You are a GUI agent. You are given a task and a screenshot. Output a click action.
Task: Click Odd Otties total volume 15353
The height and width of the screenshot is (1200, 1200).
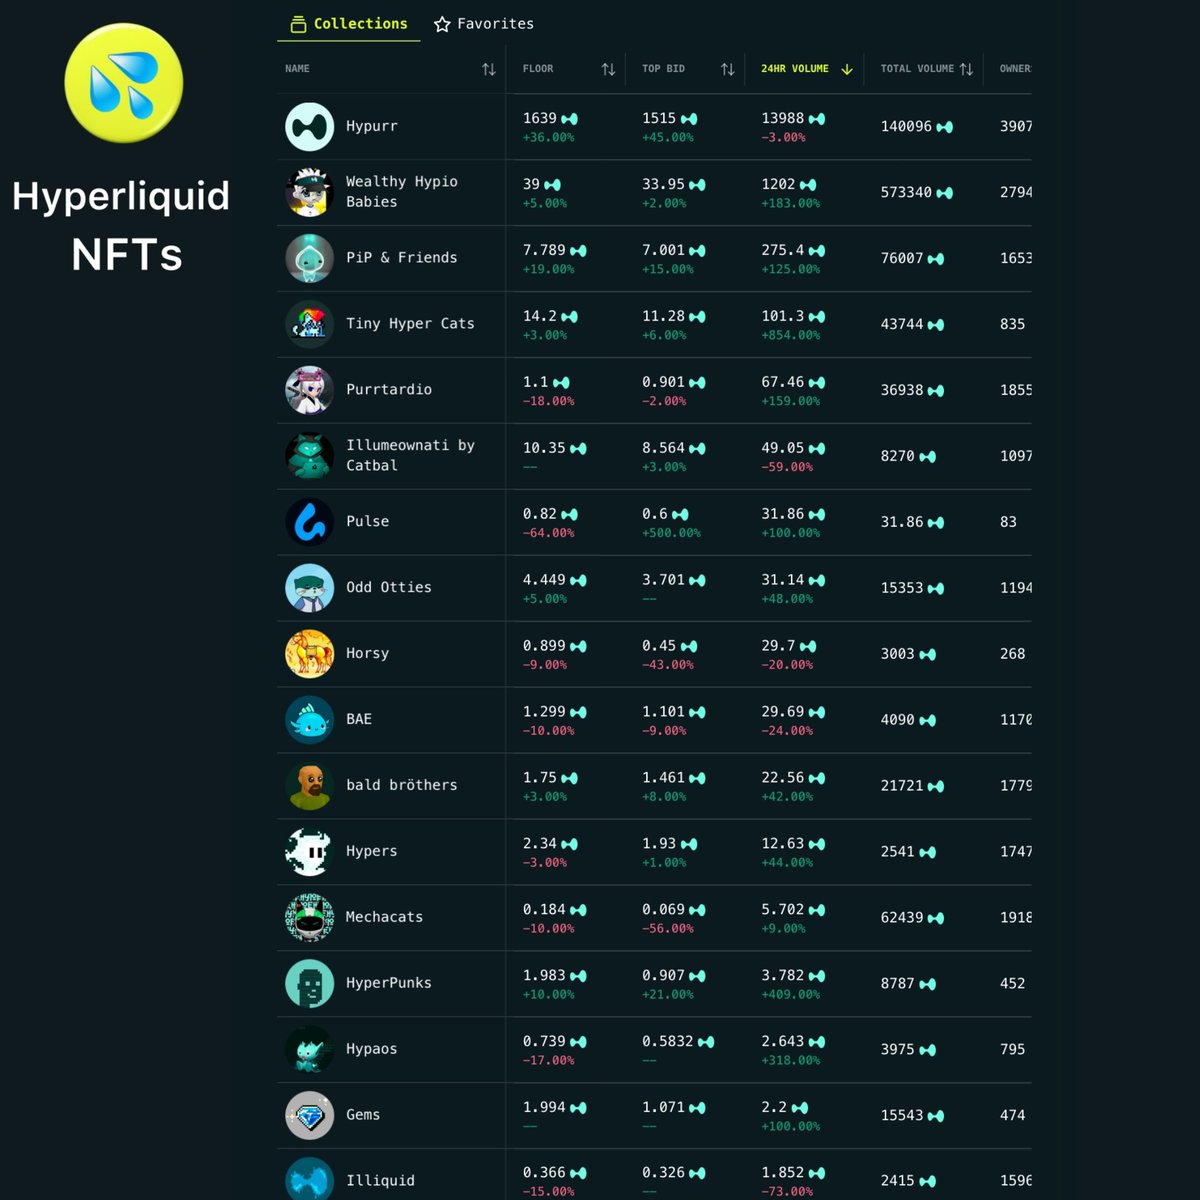pos(902,588)
